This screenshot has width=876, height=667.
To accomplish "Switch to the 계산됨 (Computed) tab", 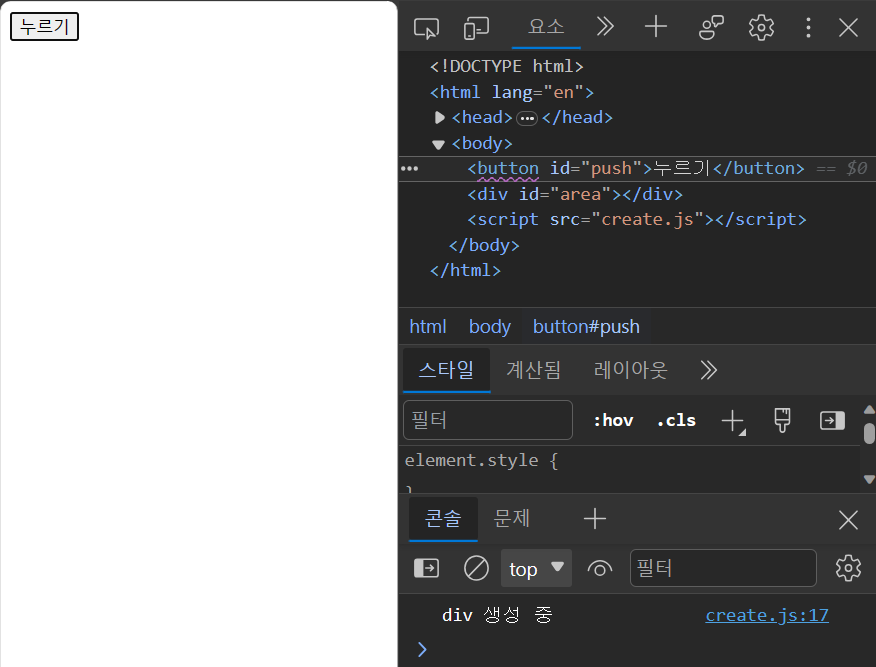I will pyautogui.click(x=534, y=370).
